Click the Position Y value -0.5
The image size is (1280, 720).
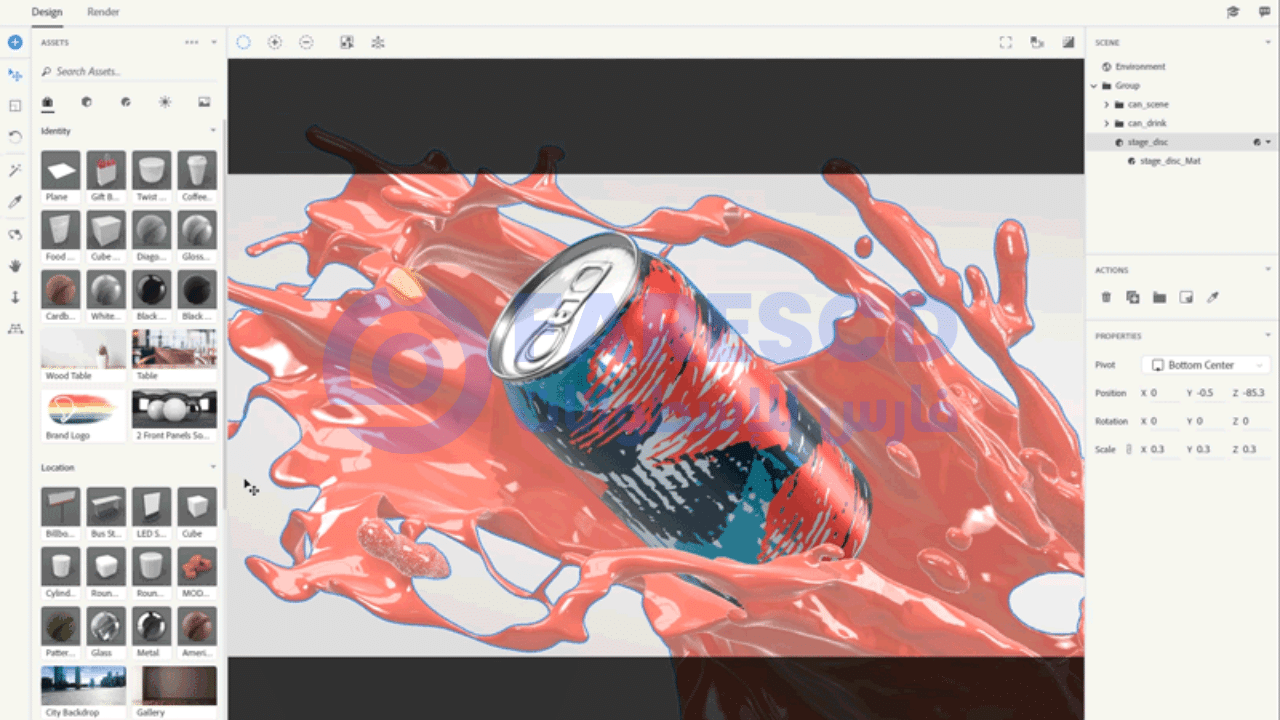point(1206,393)
